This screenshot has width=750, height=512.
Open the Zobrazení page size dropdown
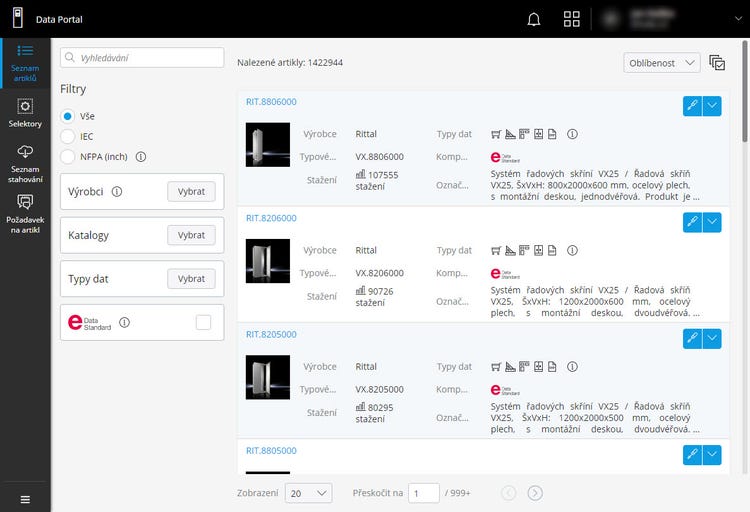tap(309, 493)
